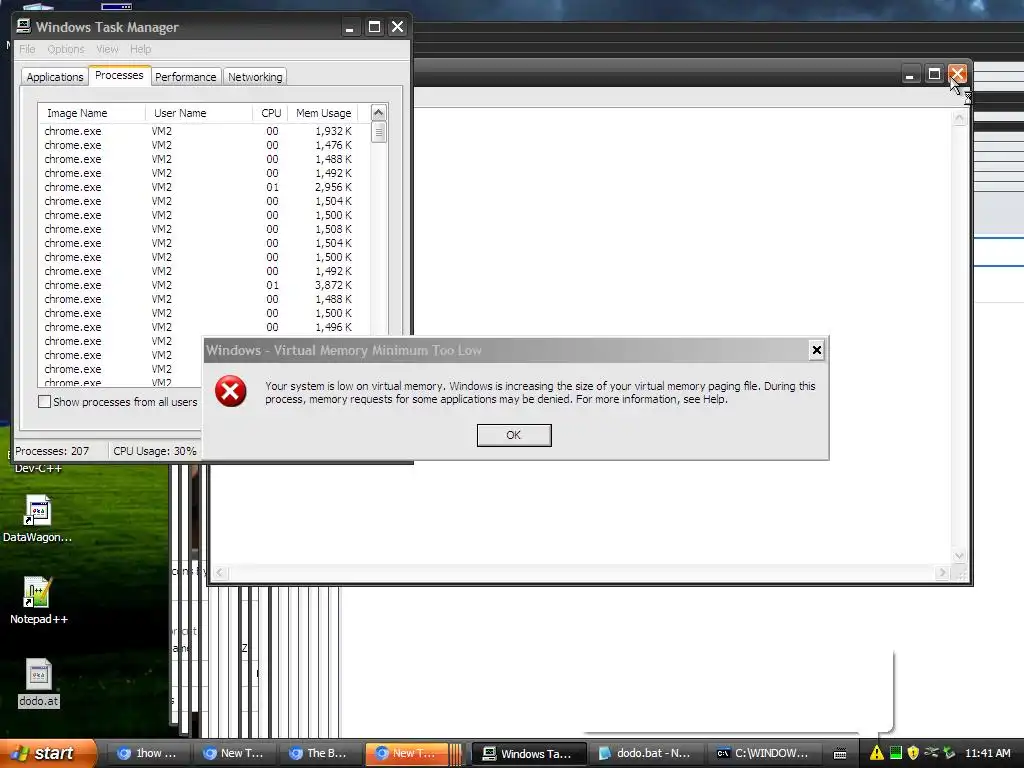Screen dimensions: 1024x768
Task: Minimize the Windows Task Manager window
Action: pos(350,27)
